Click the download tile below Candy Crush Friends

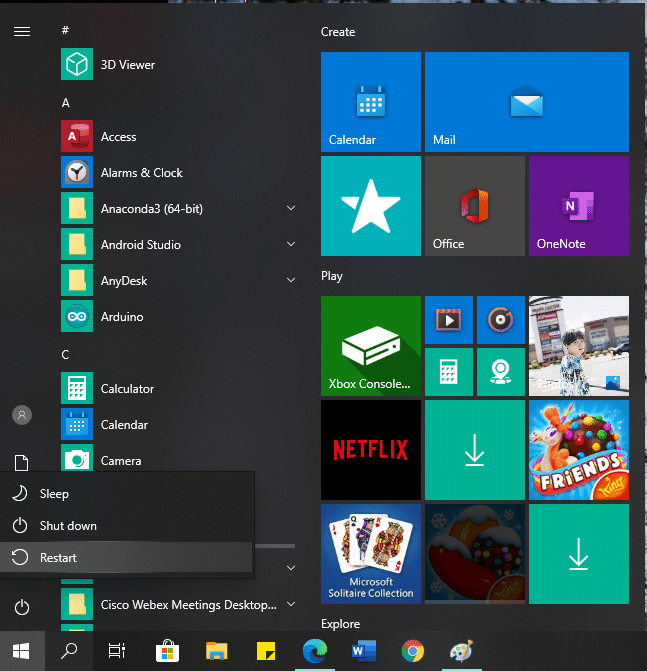(579, 554)
